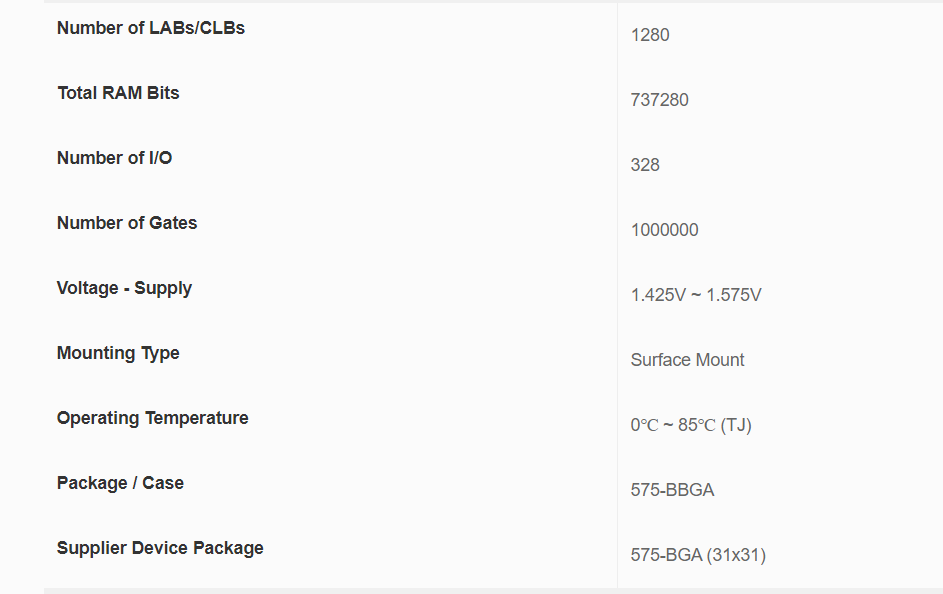Select the '575-BGA (31x31)' value
The height and width of the screenshot is (594, 943).
coord(698,555)
